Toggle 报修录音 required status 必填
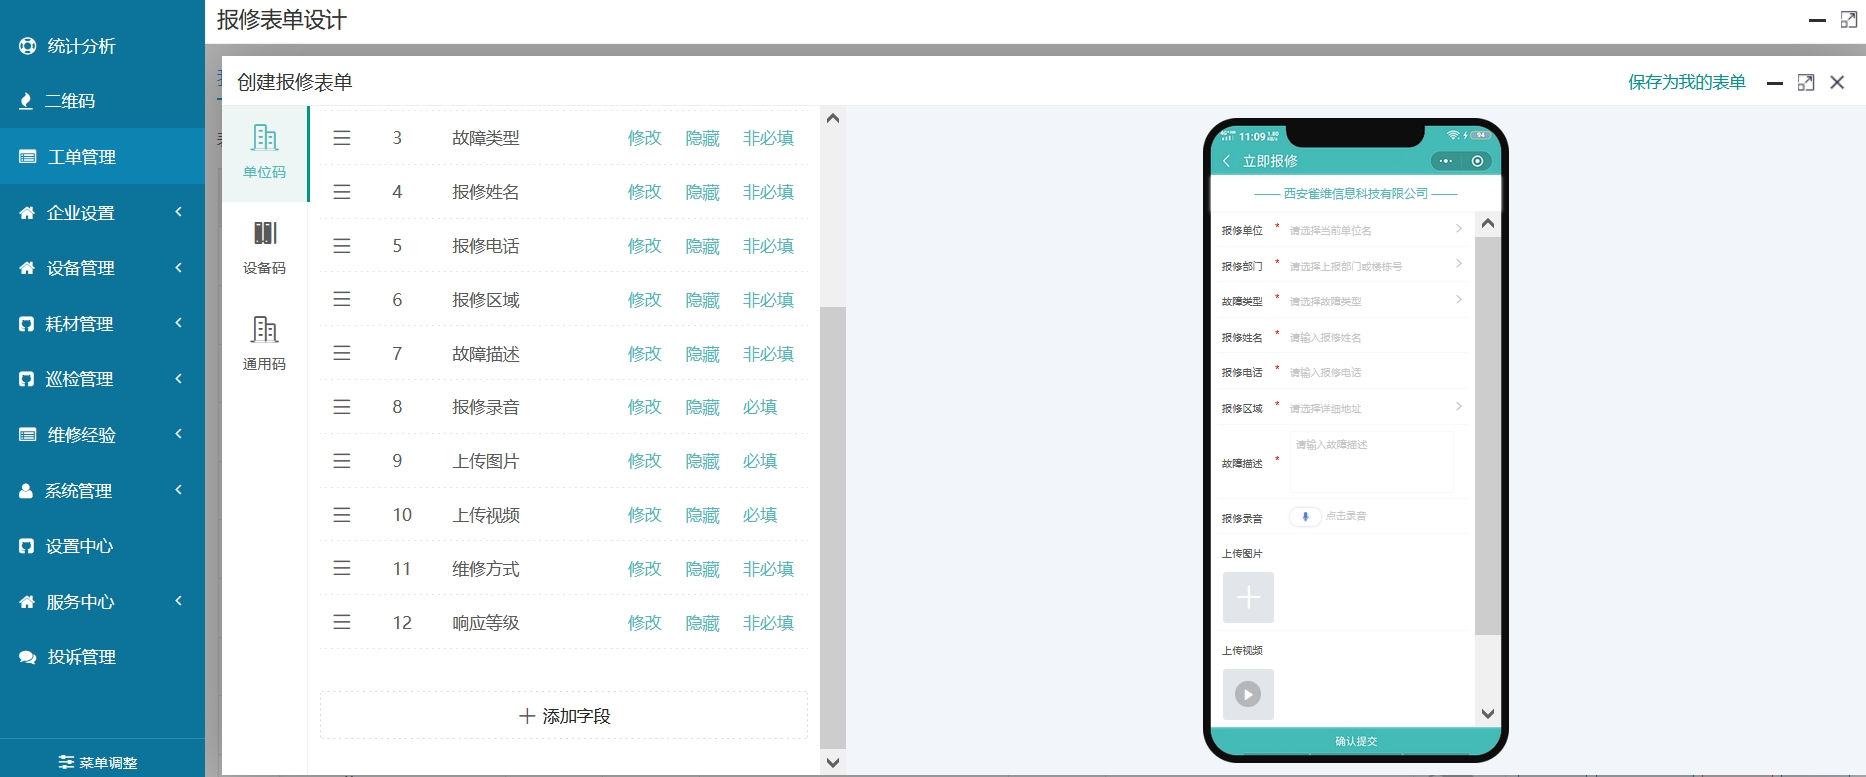Screen dimensions: 1866x777 pyautogui.click(x=760, y=407)
